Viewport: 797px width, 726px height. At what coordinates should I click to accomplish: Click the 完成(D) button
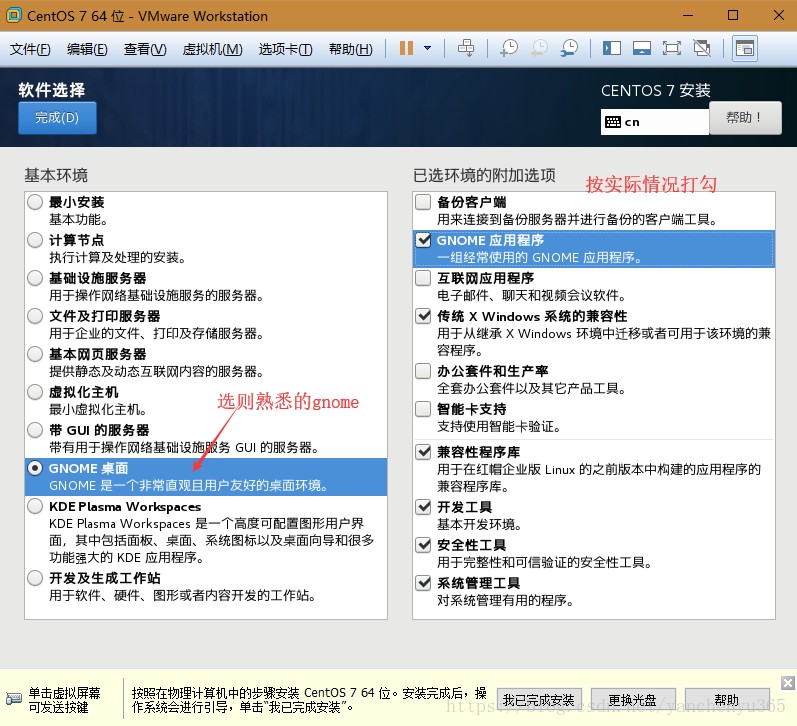(57, 118)
